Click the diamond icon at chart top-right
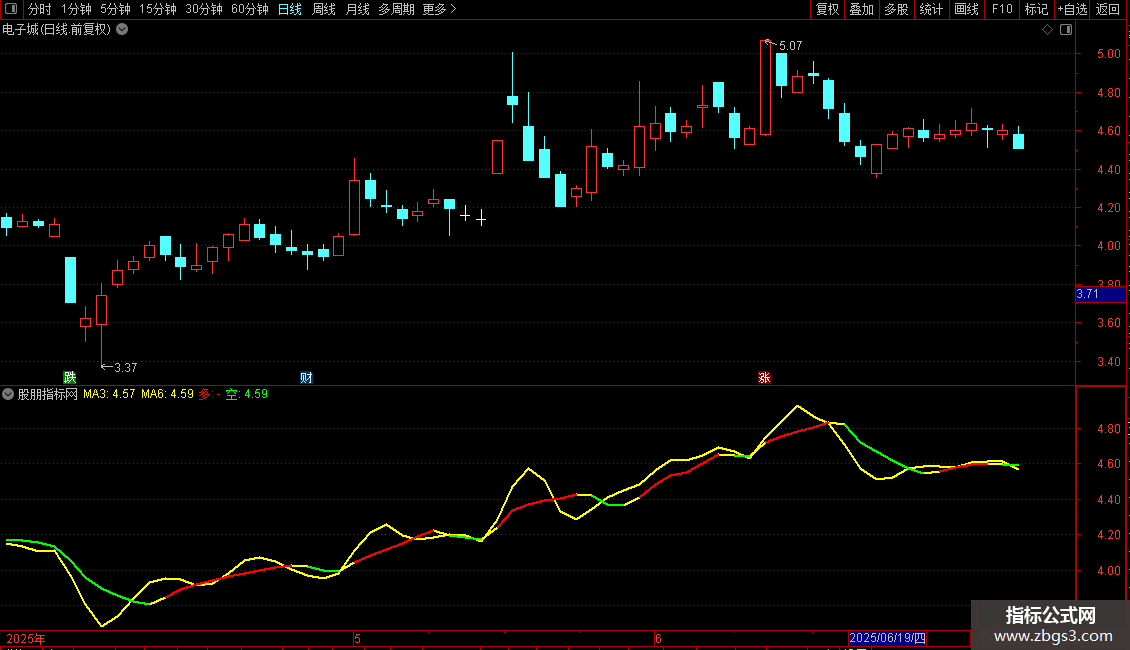Screen dimensions: 1130x650 tap(1048, 30)
